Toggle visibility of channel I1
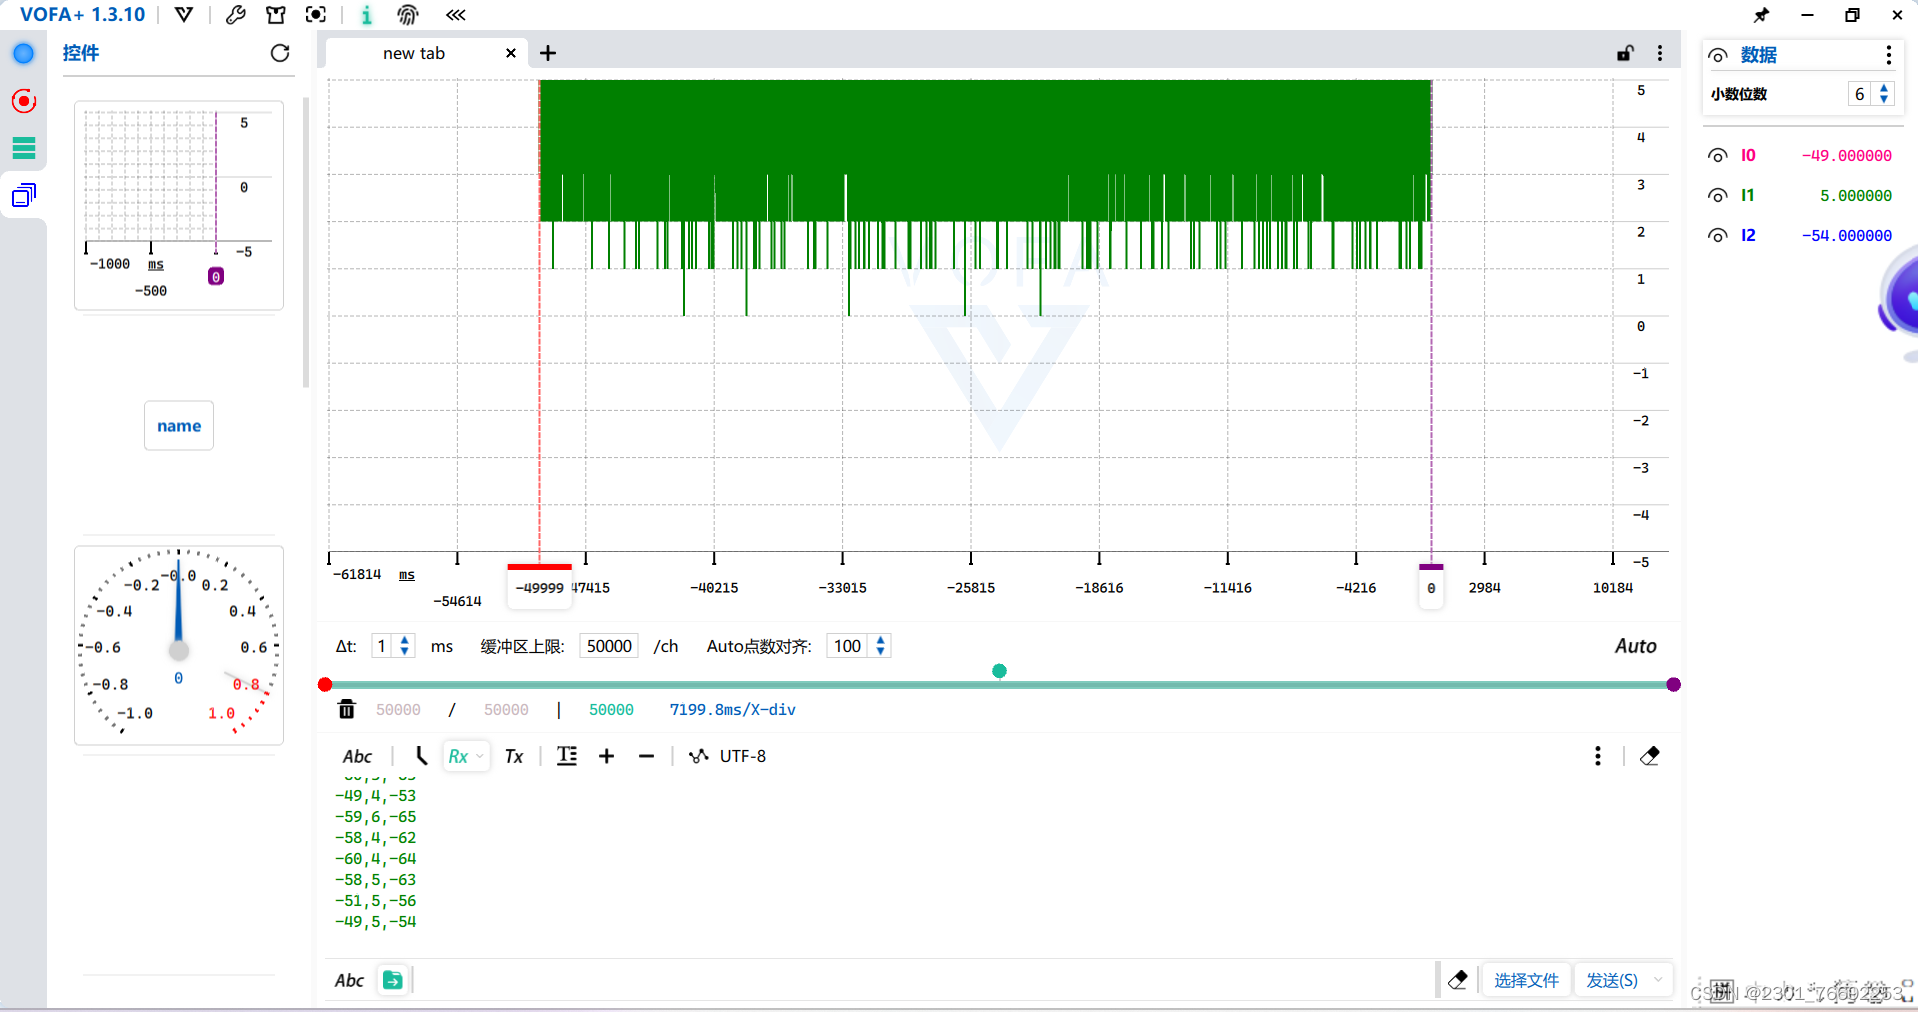1918x1012 pixels. coord(1718,196)
